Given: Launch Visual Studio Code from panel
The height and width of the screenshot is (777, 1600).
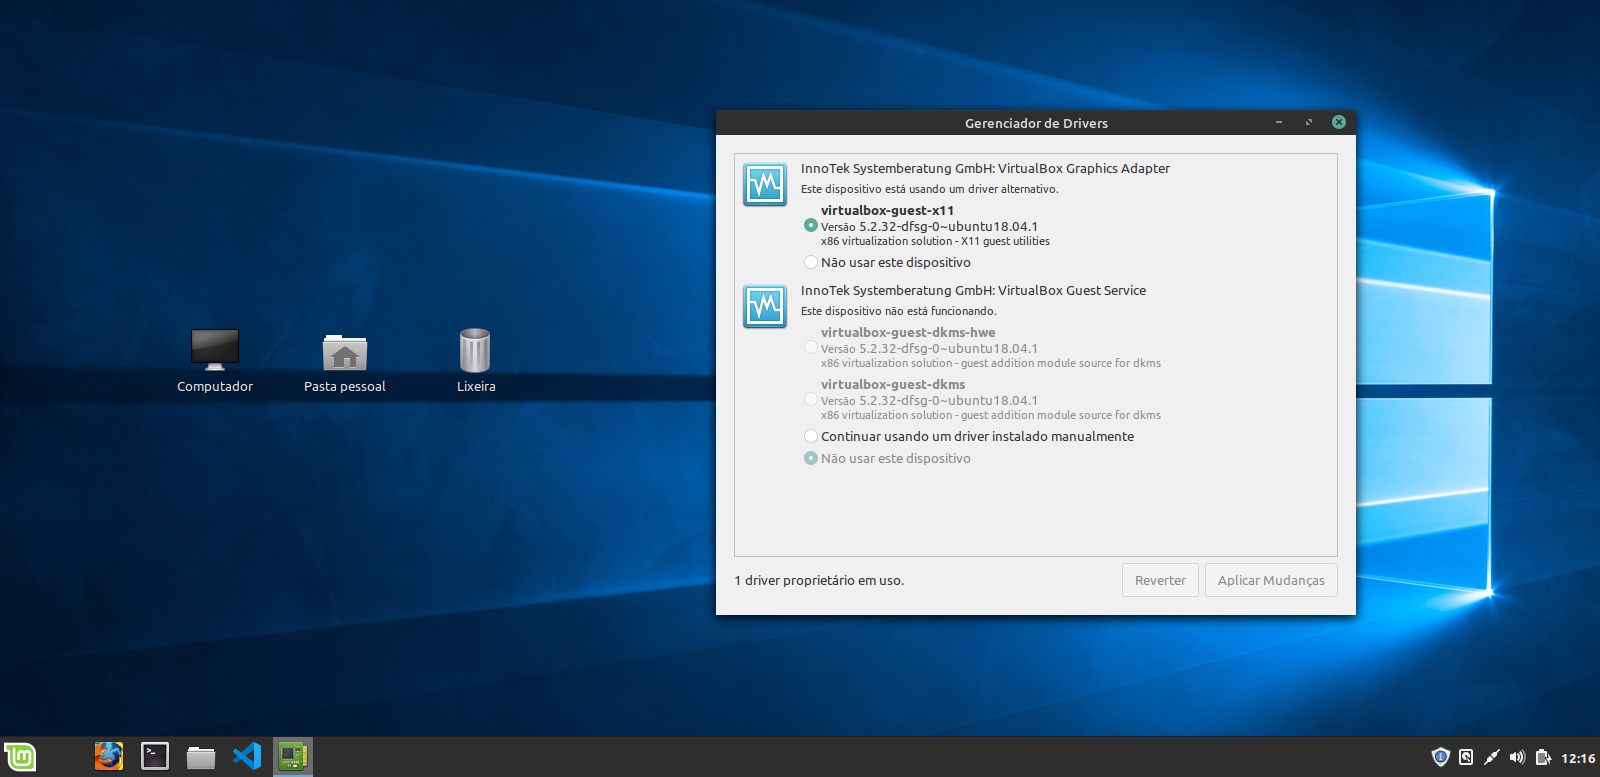Looking at the screenshot, I should [x=247, y=756].
